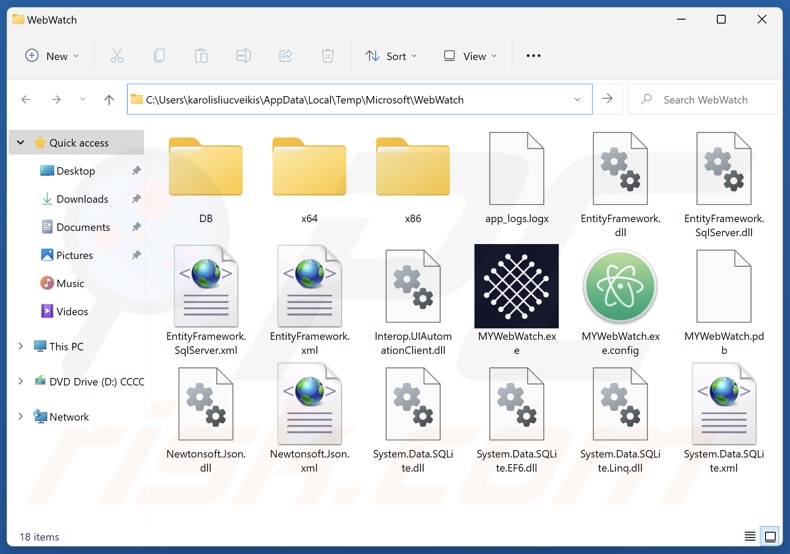Select the EntityFramework.xml file
This screenshot has width=790, height=554.
(x=309, y=301)
